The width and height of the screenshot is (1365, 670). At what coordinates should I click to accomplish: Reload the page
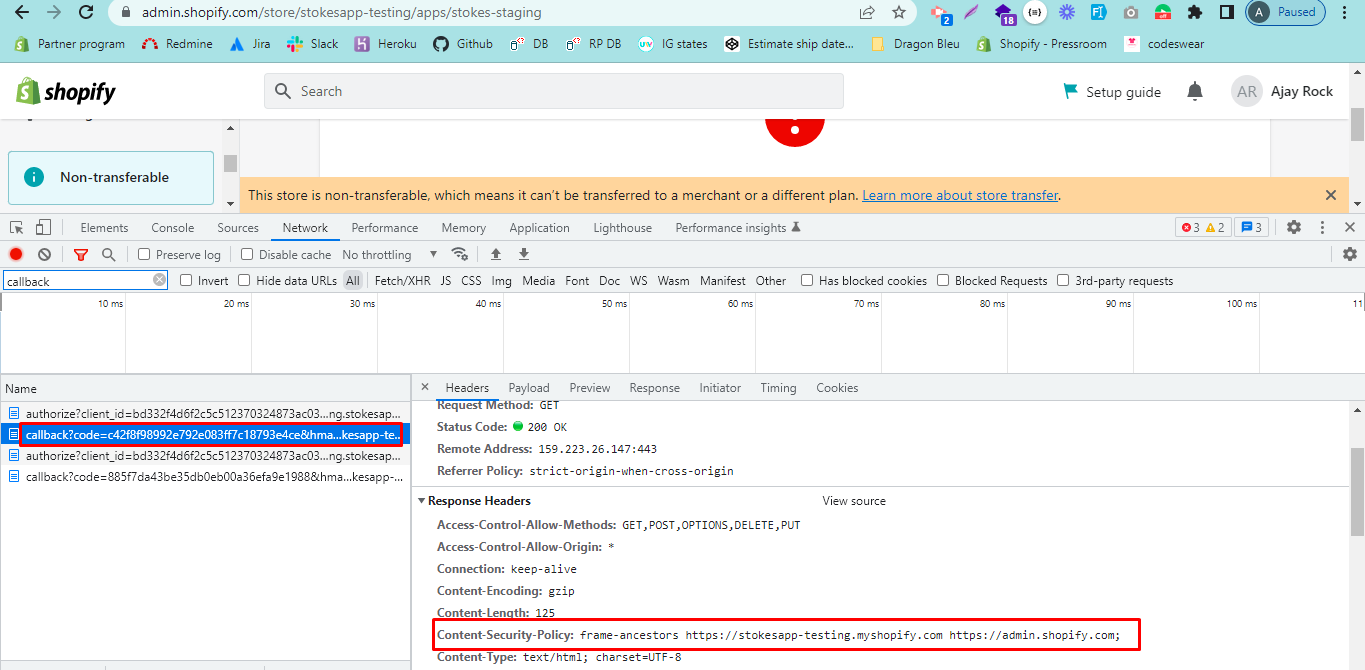[x=86, y=13]
